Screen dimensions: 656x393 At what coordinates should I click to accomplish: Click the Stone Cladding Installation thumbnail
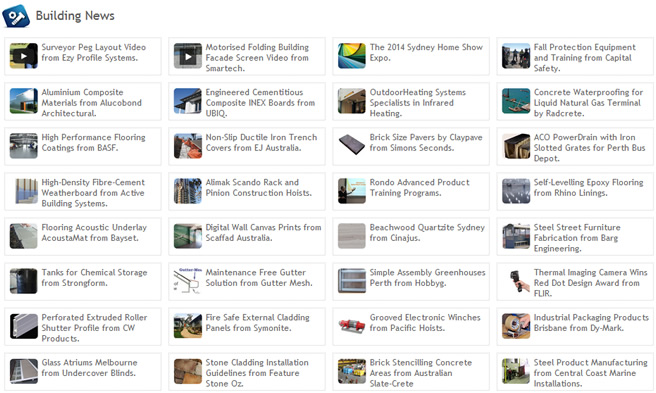point(188,371)
